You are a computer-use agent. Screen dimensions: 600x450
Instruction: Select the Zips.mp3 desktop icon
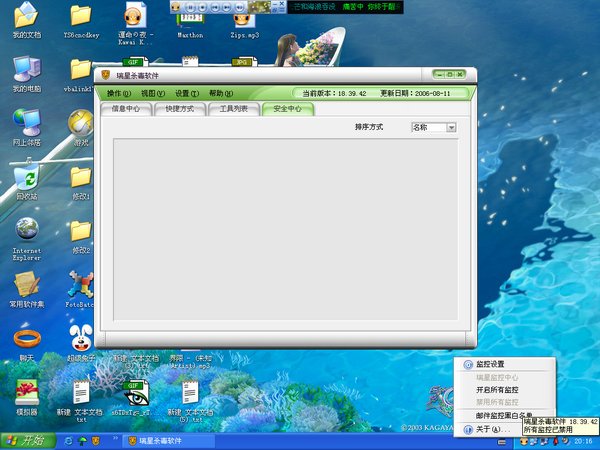coord(245,26)
